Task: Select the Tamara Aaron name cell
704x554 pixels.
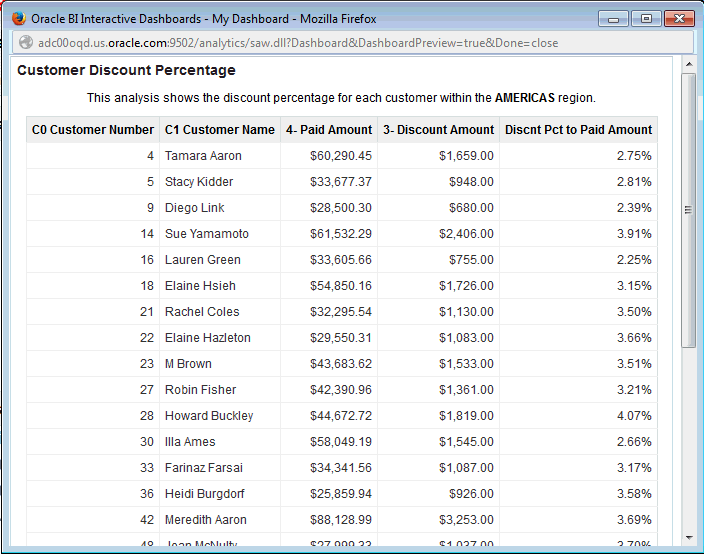Action: click(220, 156)
